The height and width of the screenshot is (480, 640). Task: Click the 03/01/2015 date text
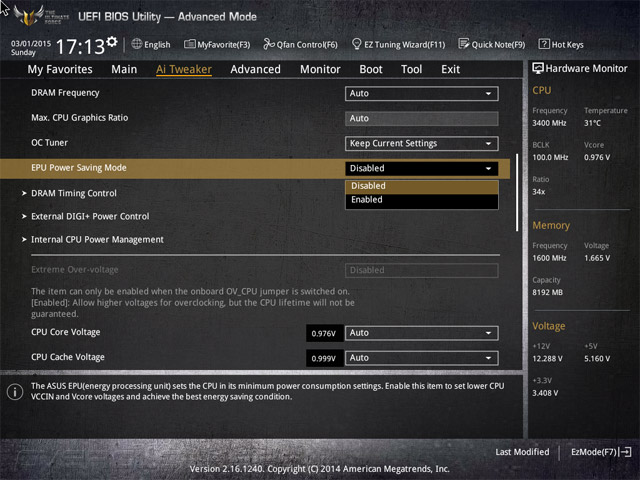pyautogui.click(x=31, y=43)
